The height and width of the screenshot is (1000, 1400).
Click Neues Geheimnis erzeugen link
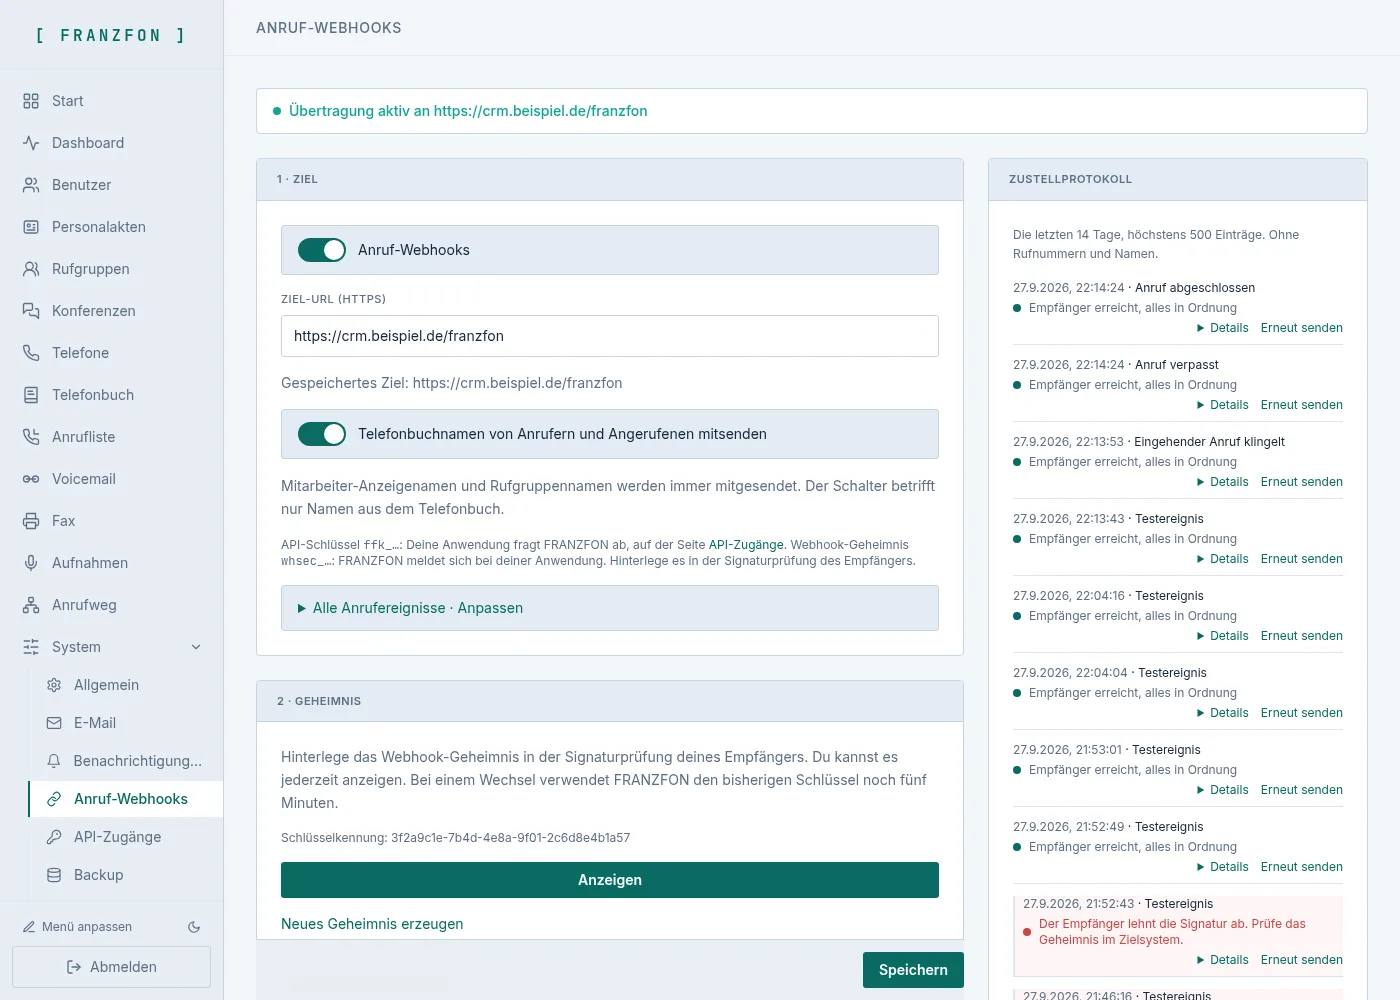coord(372,924)
